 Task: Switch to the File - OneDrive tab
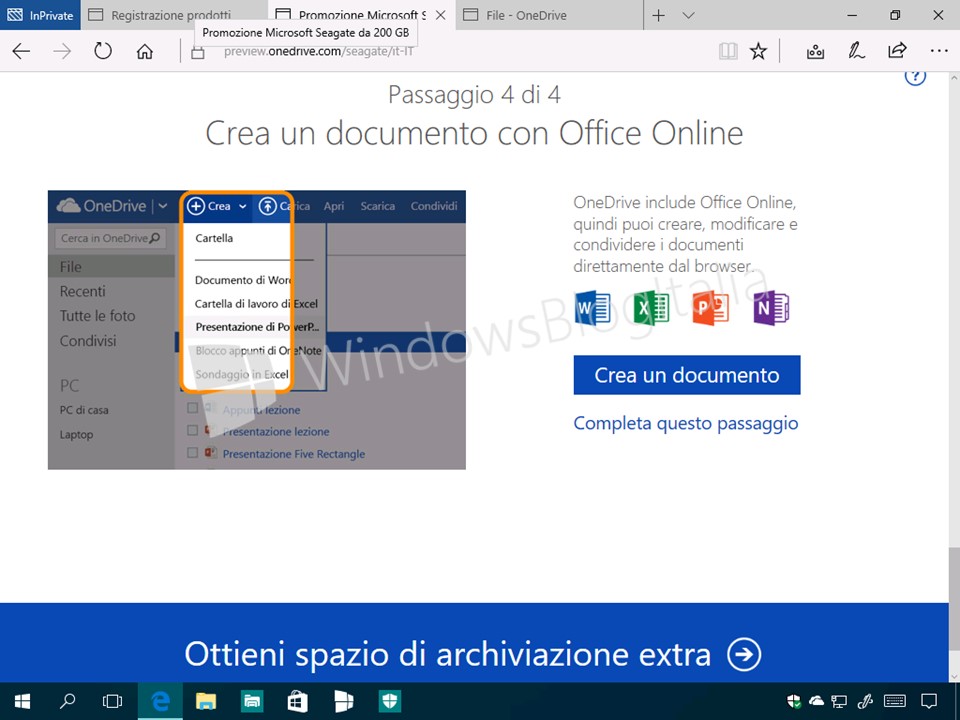click(551, 15)
